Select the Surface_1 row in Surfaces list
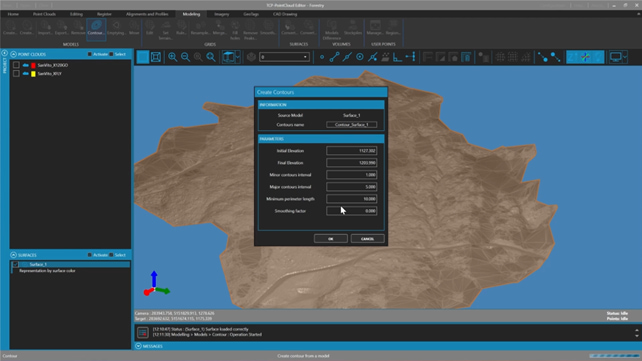 tap(70, 264)
